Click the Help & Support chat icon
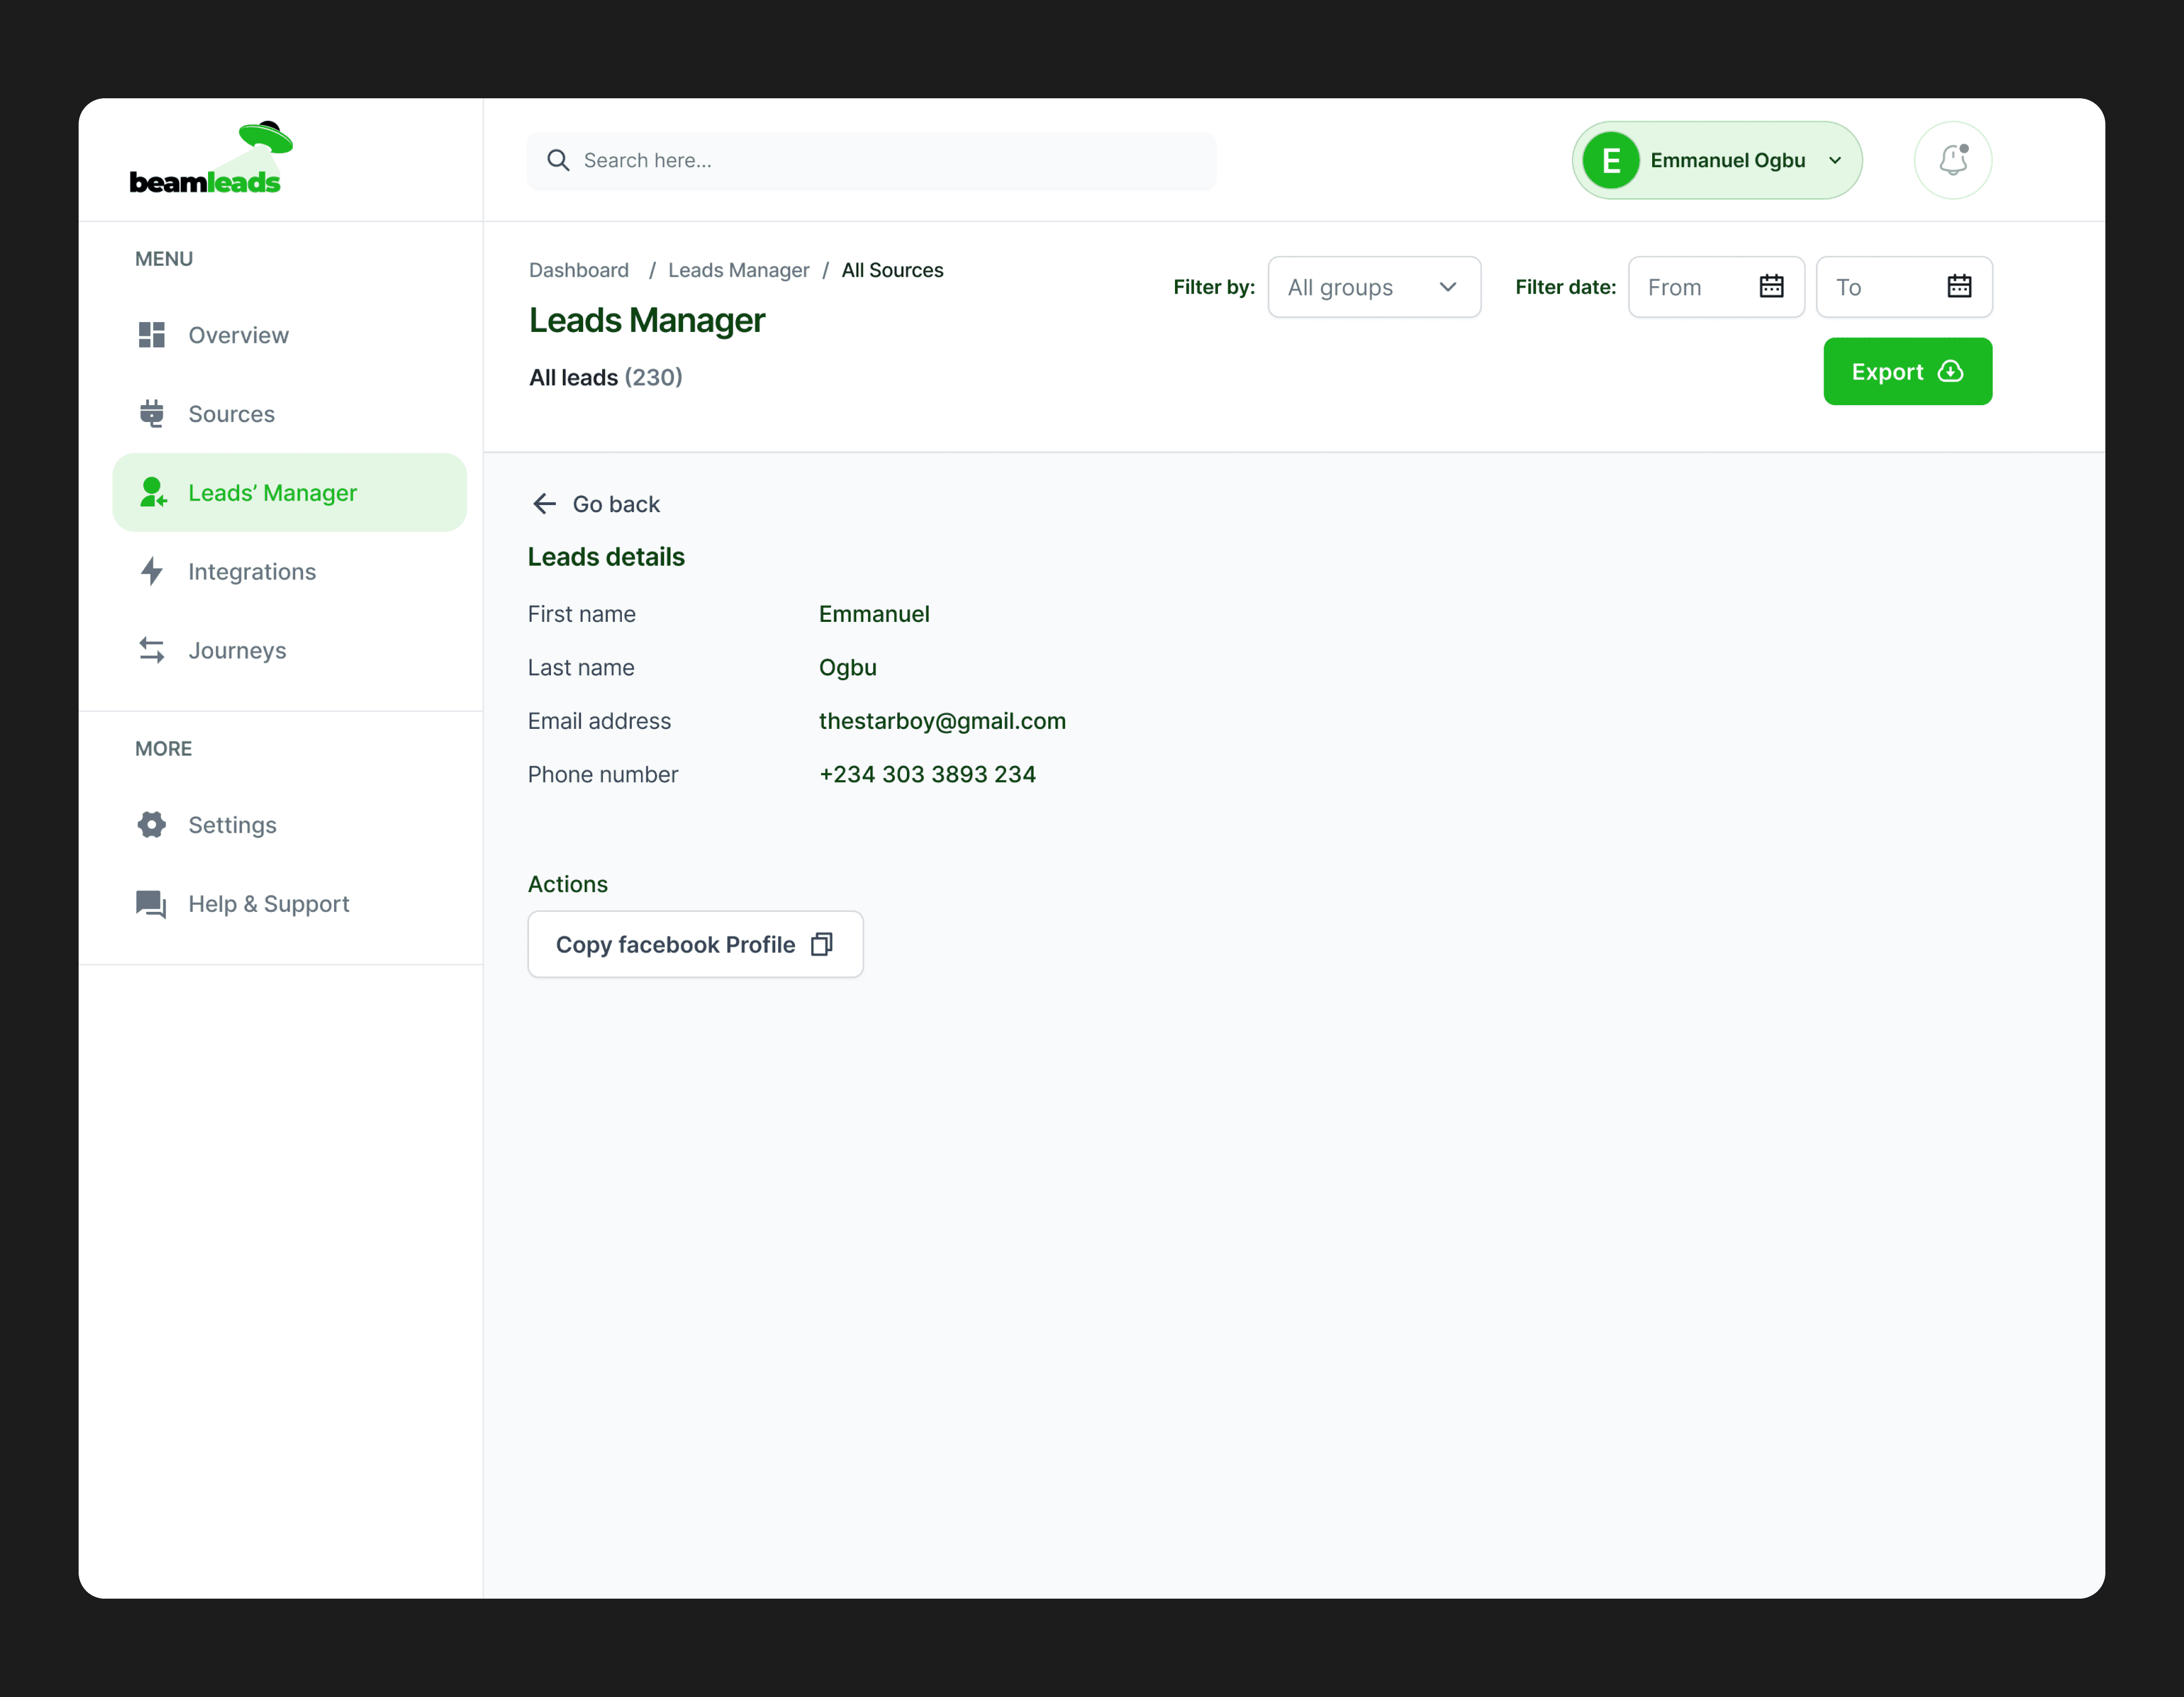The image size is (2184, 1697). point(152,904)
